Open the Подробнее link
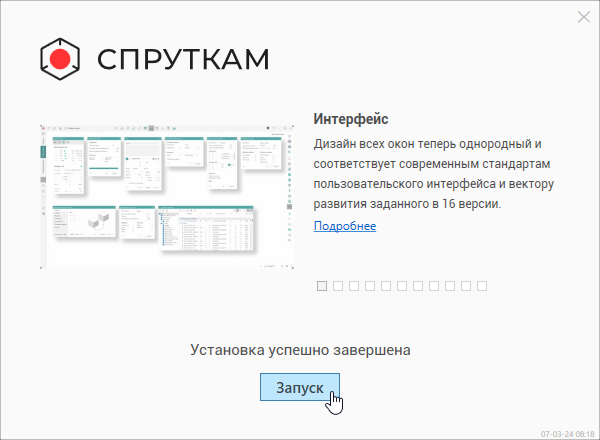600x440 pixels. click(345, 226)
